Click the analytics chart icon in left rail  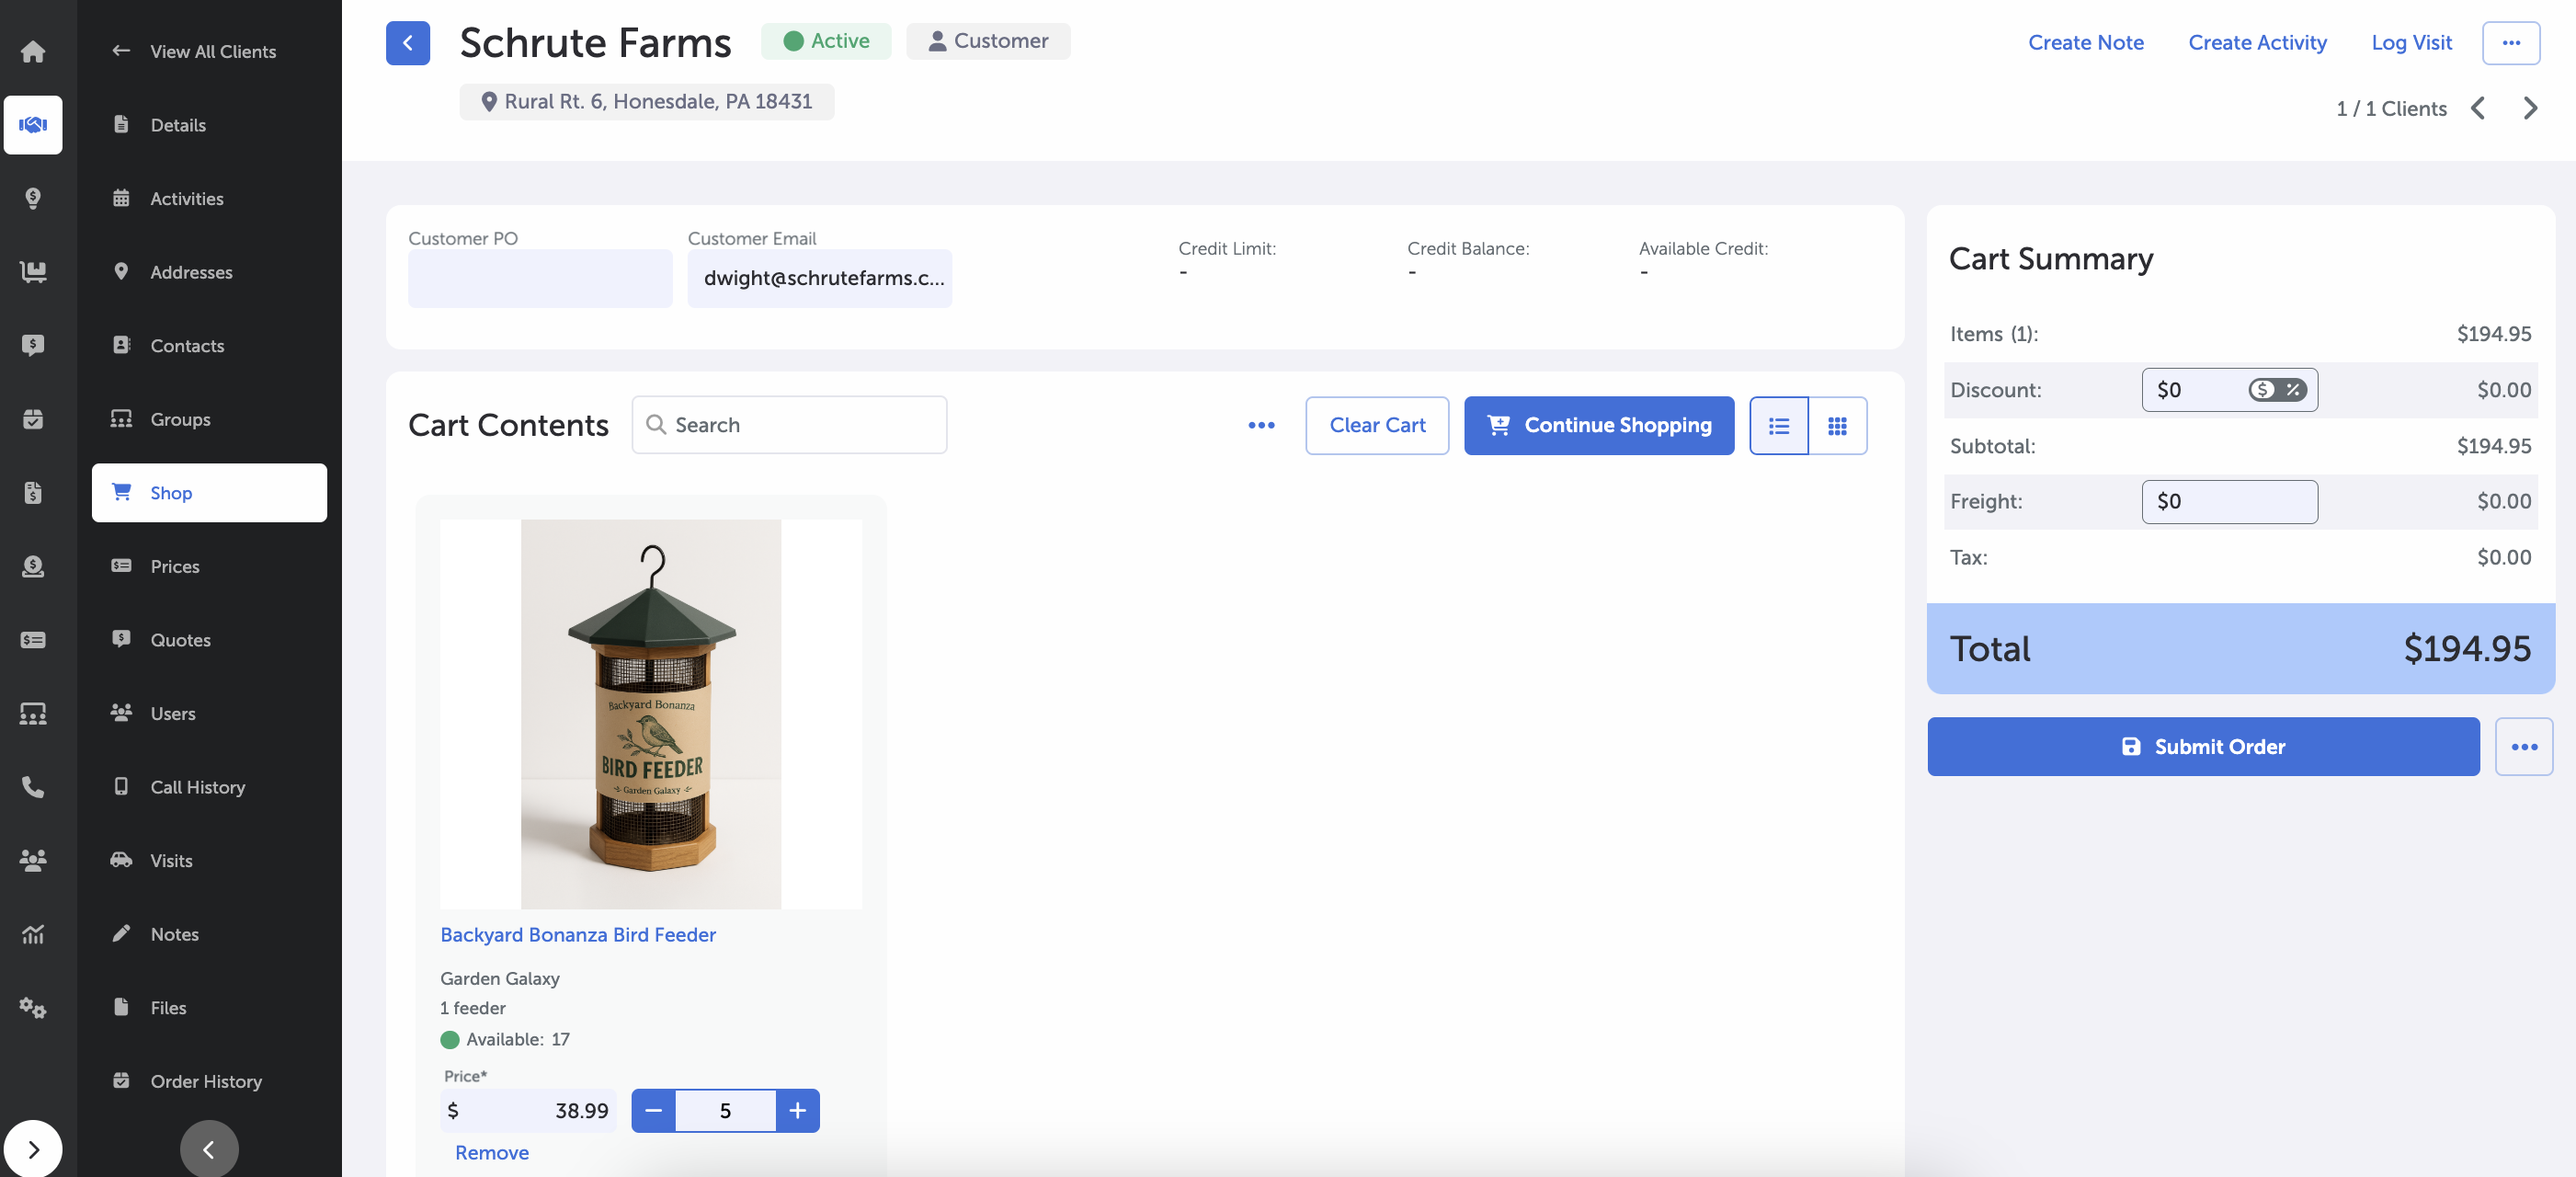pos(33,934)
